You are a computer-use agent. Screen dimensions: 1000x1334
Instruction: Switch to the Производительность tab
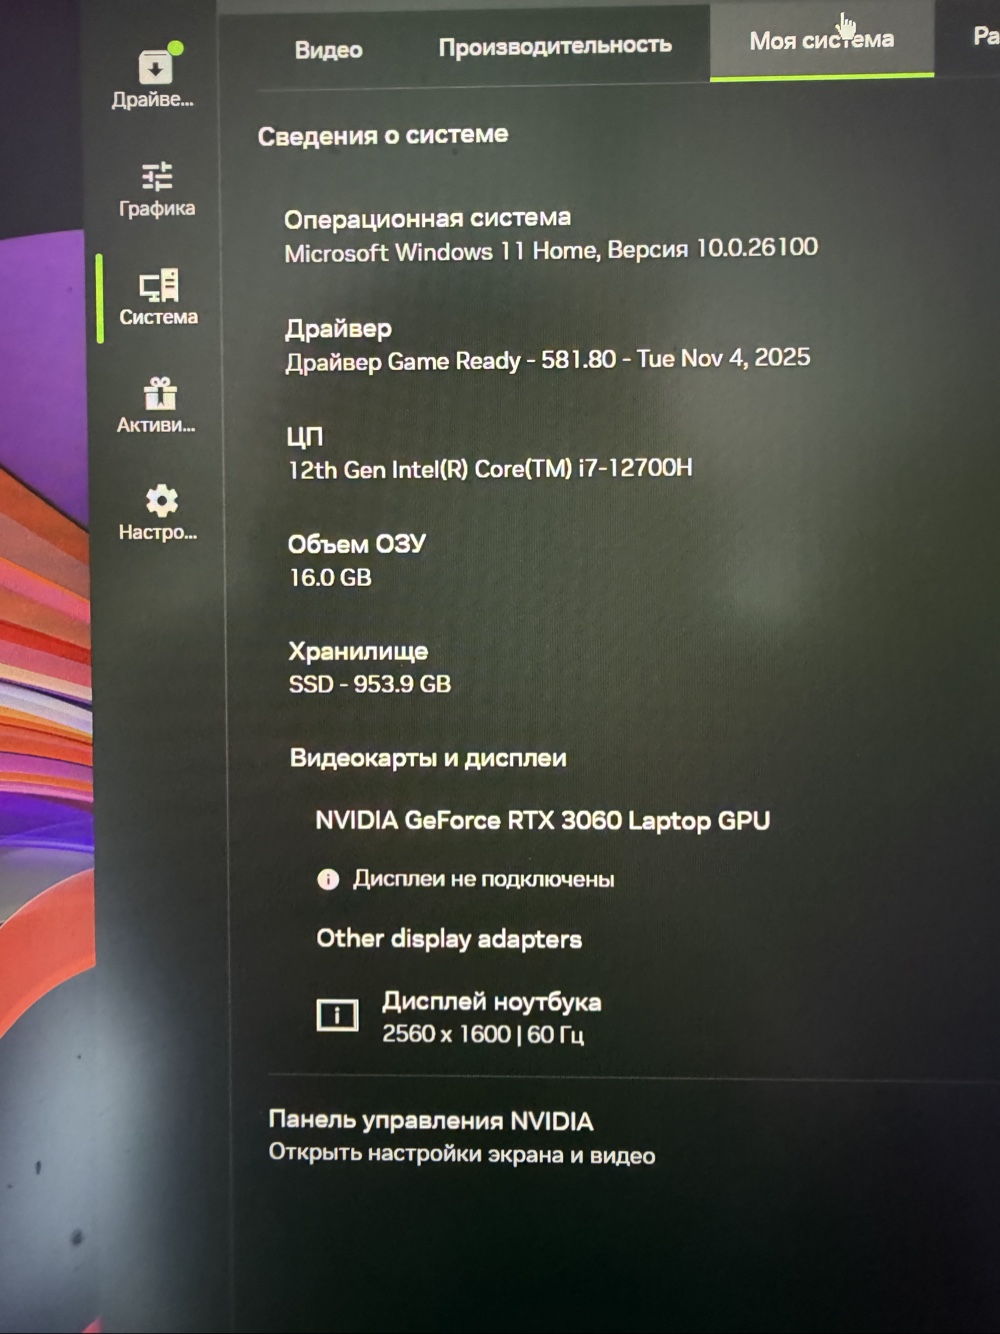point(555,46)
